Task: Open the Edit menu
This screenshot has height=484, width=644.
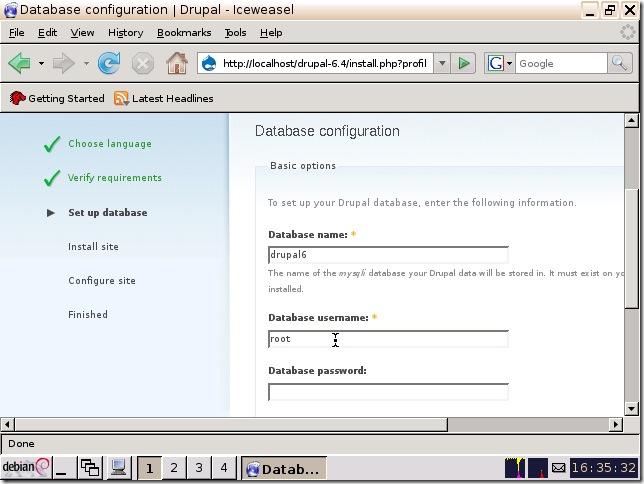Action: (x=47, y=32)
